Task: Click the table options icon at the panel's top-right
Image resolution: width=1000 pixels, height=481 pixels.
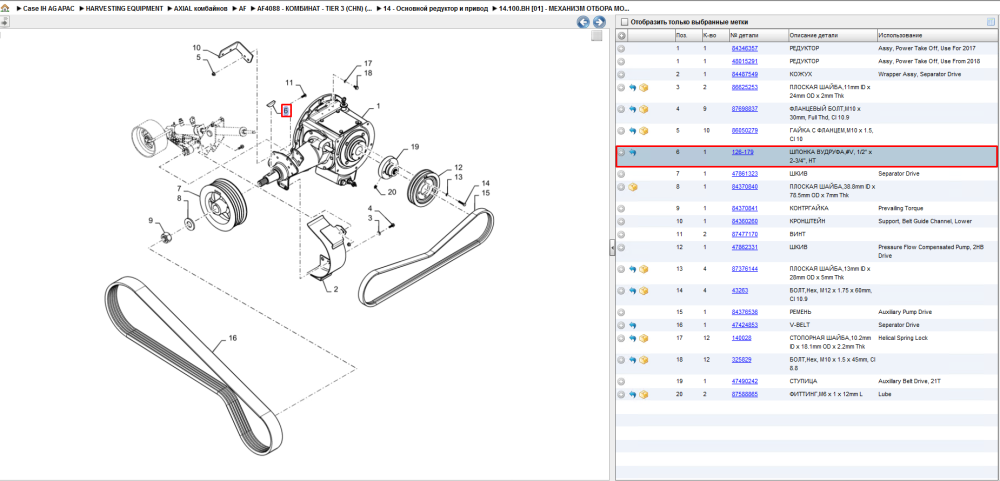Action: tap(990, 22)
